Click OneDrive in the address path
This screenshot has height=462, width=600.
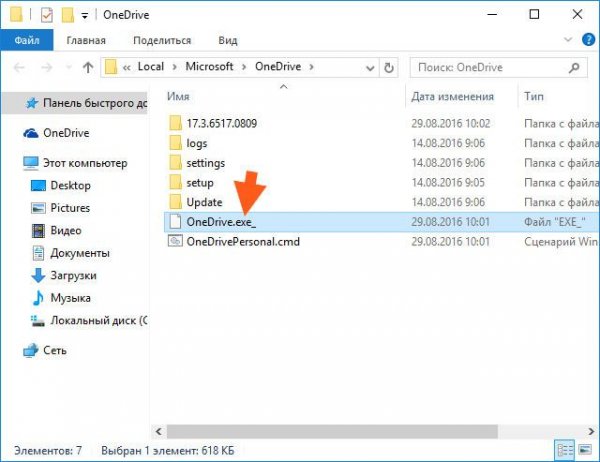pyautogui.click(x=278, y=67)
